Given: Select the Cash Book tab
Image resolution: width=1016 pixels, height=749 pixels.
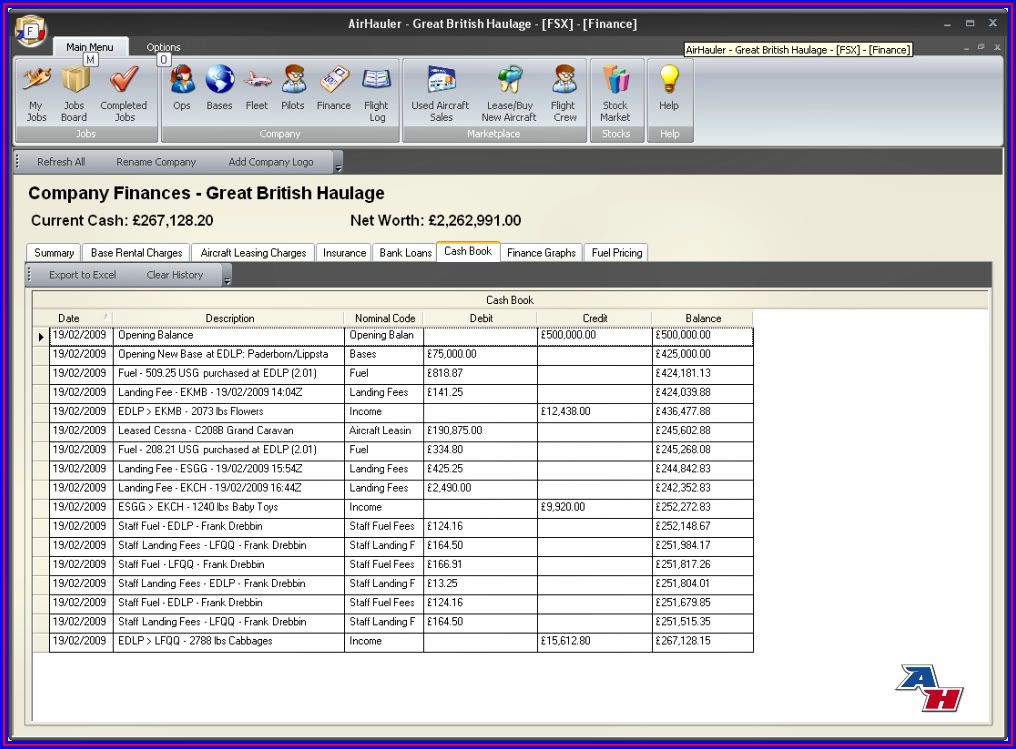Looking at the screenshot, I should tap(468, 251).
